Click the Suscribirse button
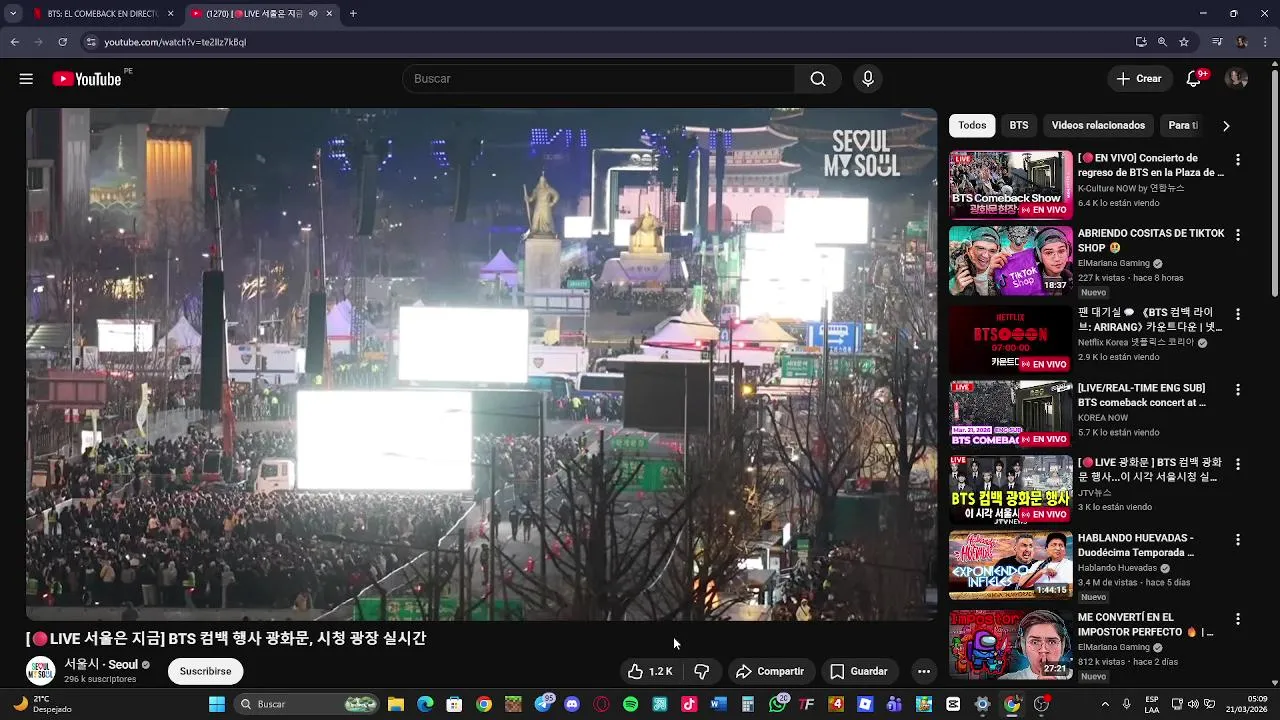 click(205, 671)
